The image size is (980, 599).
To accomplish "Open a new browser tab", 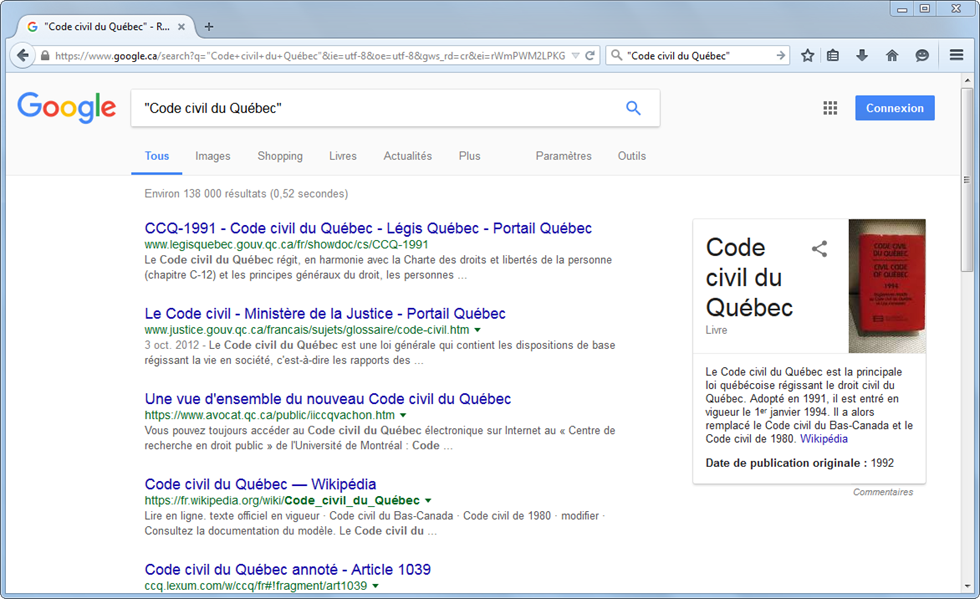I will (x=208, y=27).
